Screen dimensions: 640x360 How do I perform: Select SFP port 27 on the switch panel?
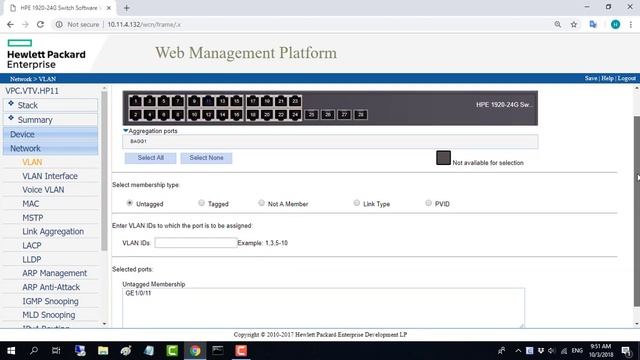pos(344,115)
